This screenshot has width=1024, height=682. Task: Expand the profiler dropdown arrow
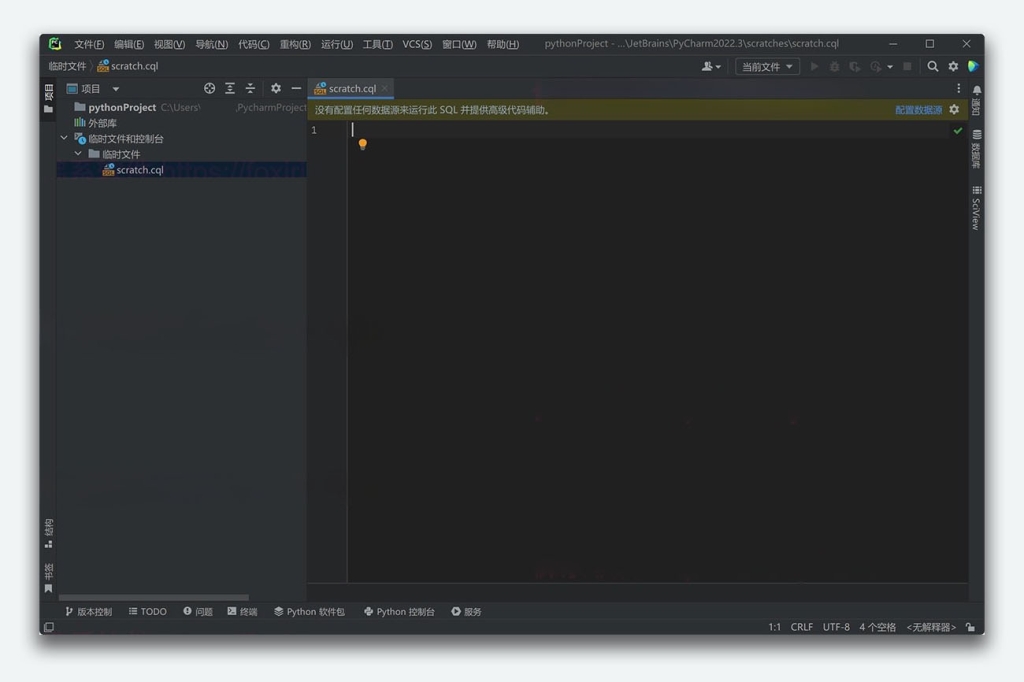click(890, 67)
